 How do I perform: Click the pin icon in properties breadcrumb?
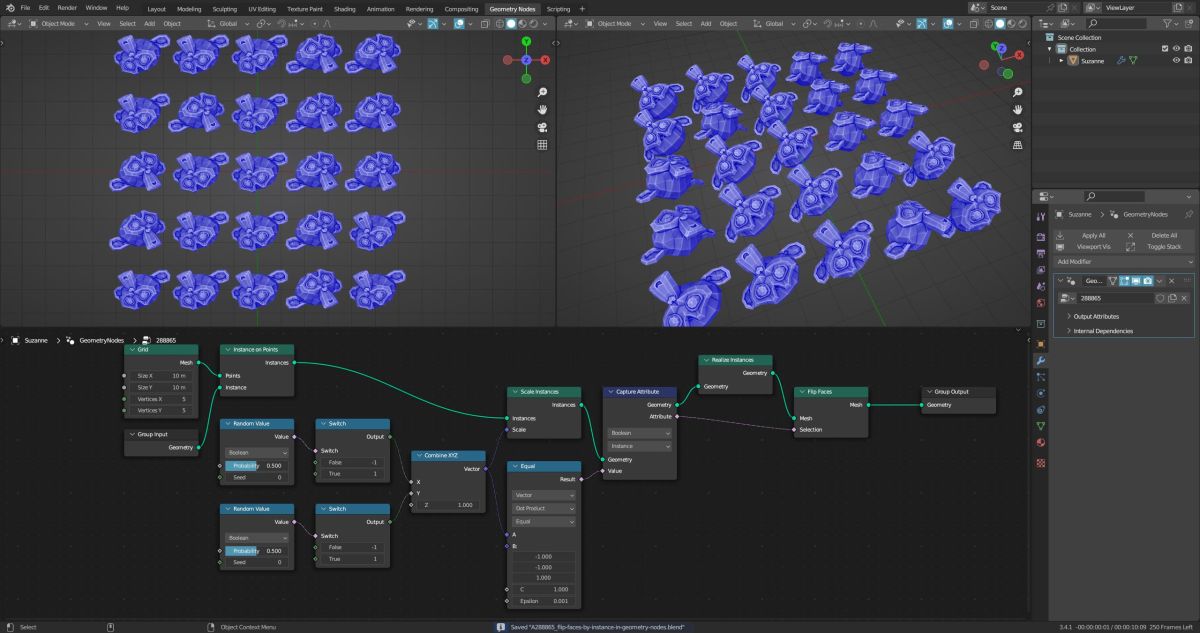click(1189, 215)
